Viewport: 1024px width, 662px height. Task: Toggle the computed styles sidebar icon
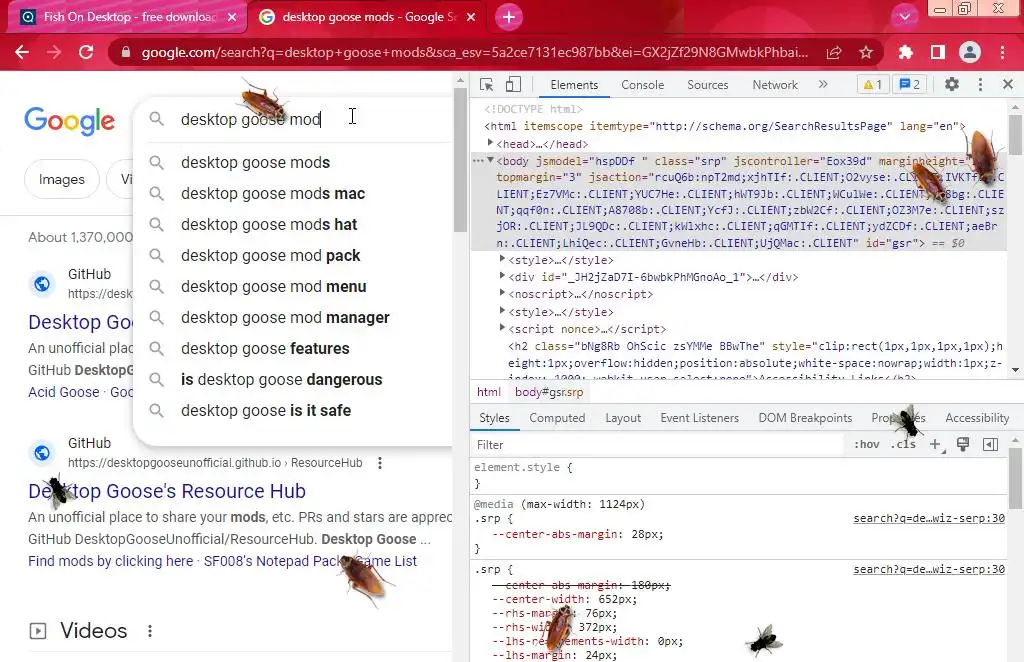pos(990,445)
